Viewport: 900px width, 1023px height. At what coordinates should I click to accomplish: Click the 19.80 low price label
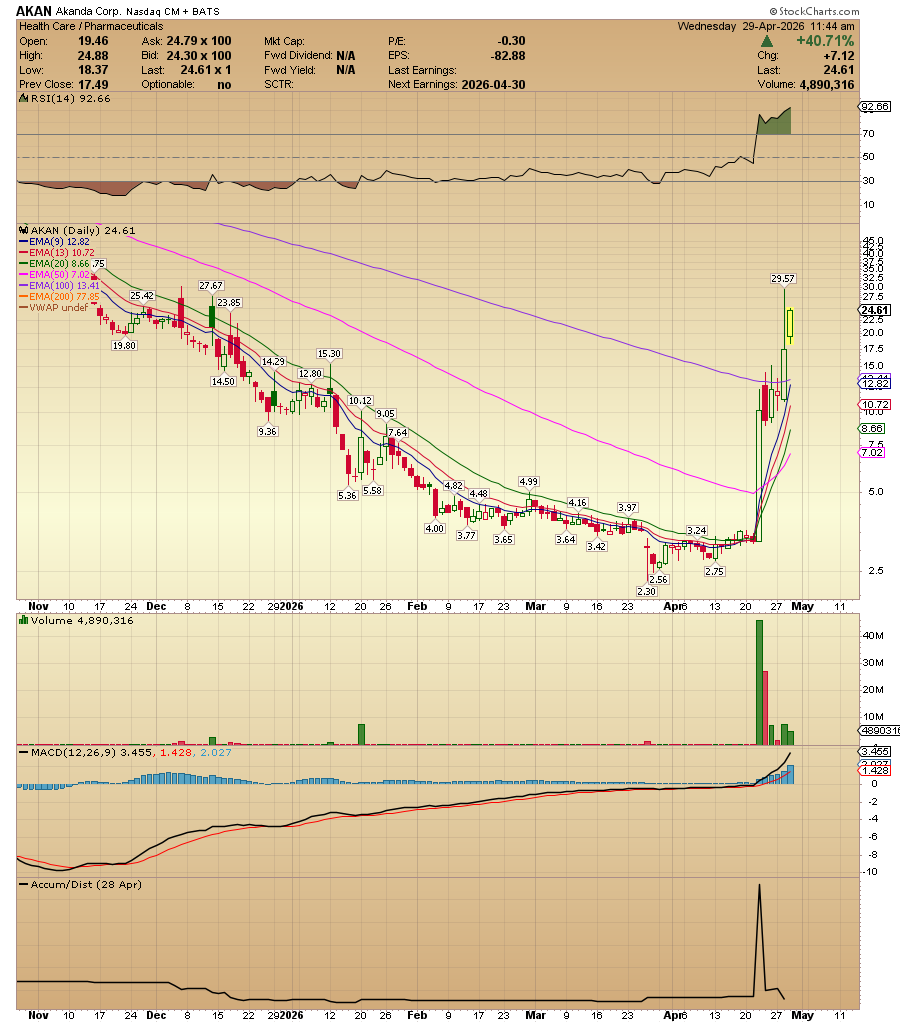pos(124,346)
